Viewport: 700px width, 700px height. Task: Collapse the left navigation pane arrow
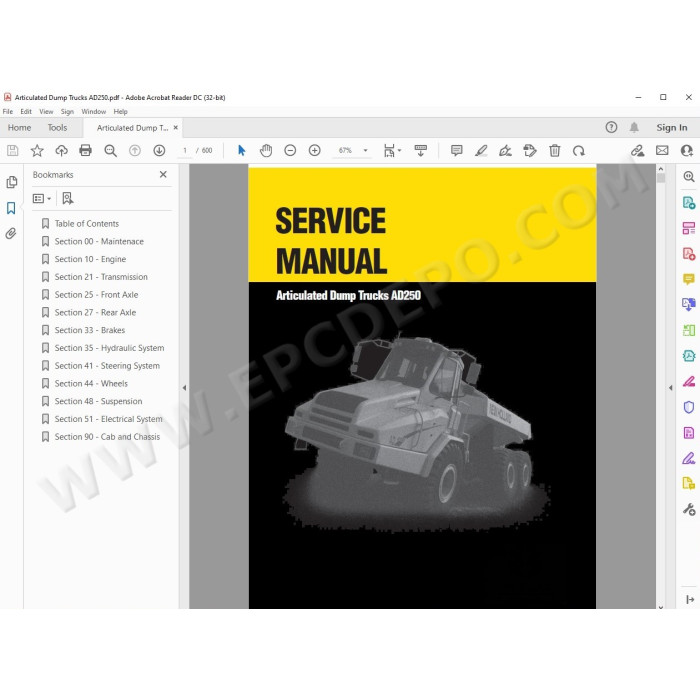(x=184, y=388)
